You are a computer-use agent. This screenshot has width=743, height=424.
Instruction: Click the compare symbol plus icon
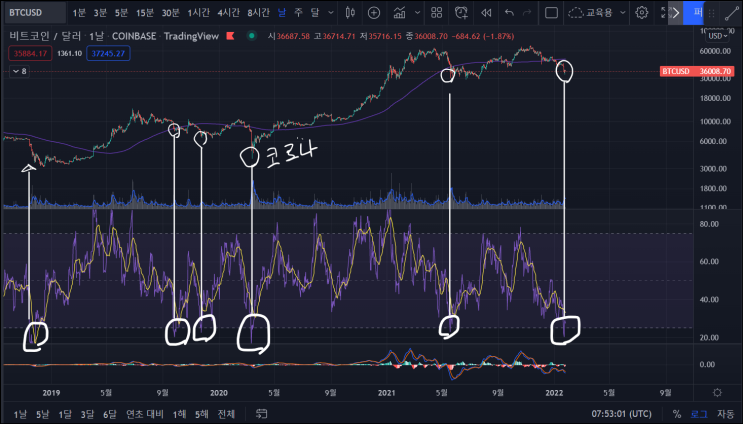click(x=374, y=13)
